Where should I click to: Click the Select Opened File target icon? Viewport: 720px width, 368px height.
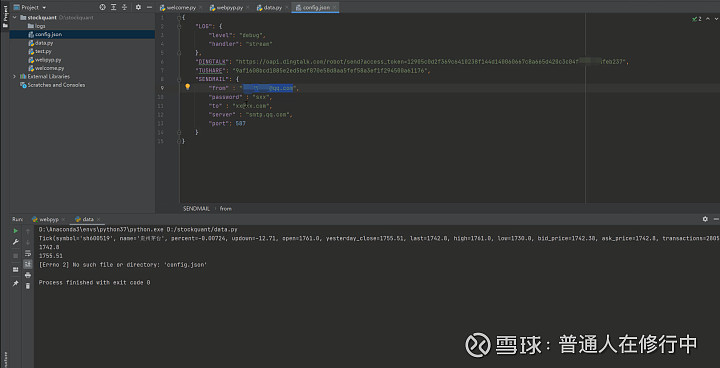pyautogui.click(x=103, y=7)
